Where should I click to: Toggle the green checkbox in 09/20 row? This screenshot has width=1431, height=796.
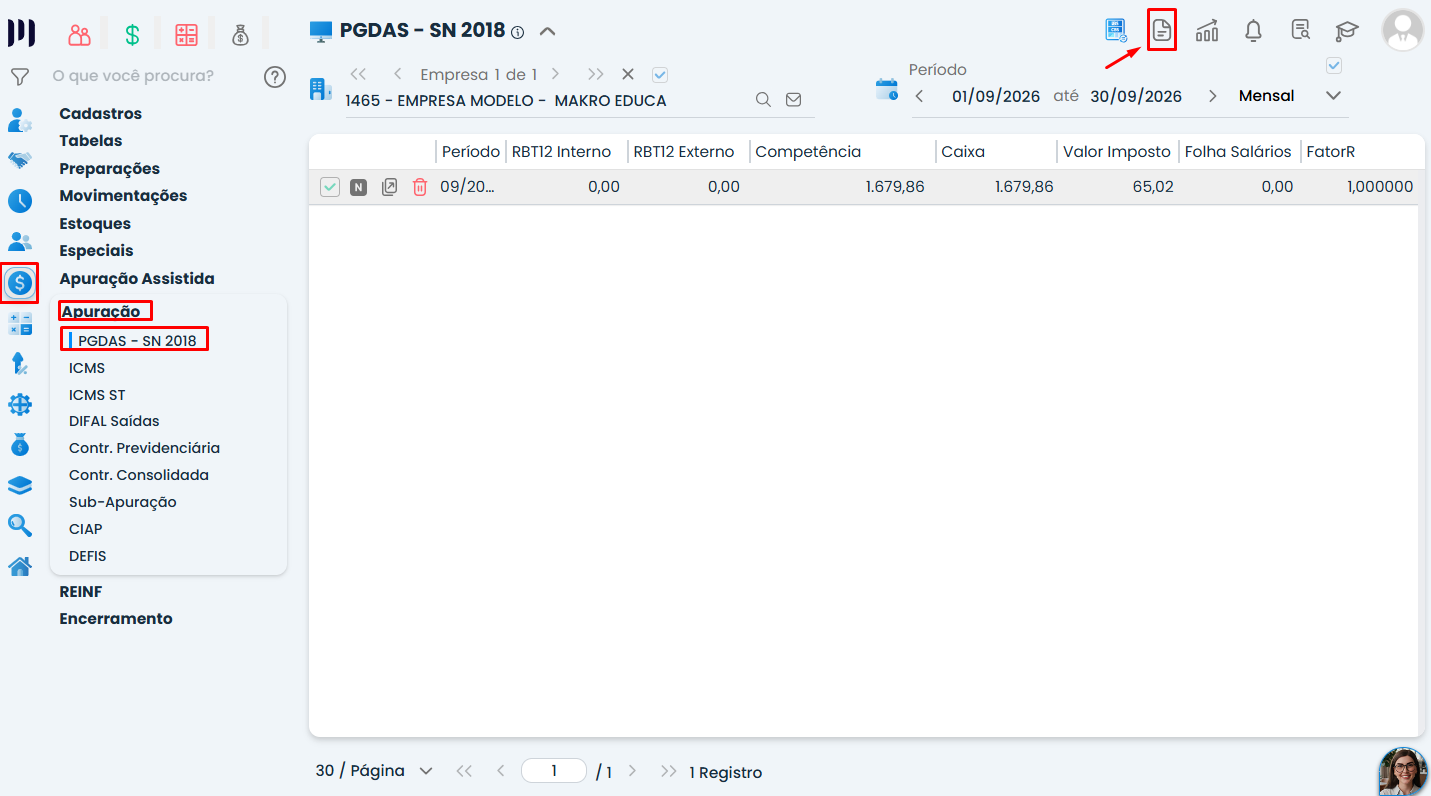point(330,187)
